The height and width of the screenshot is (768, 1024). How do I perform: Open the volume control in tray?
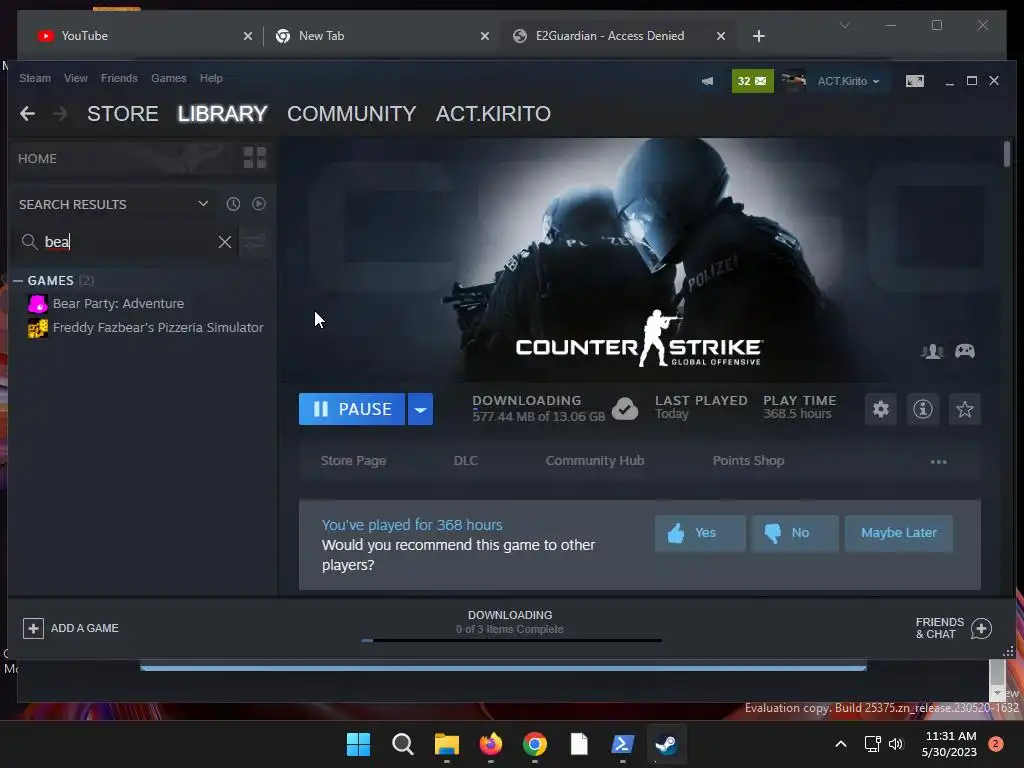click(895, 744)
